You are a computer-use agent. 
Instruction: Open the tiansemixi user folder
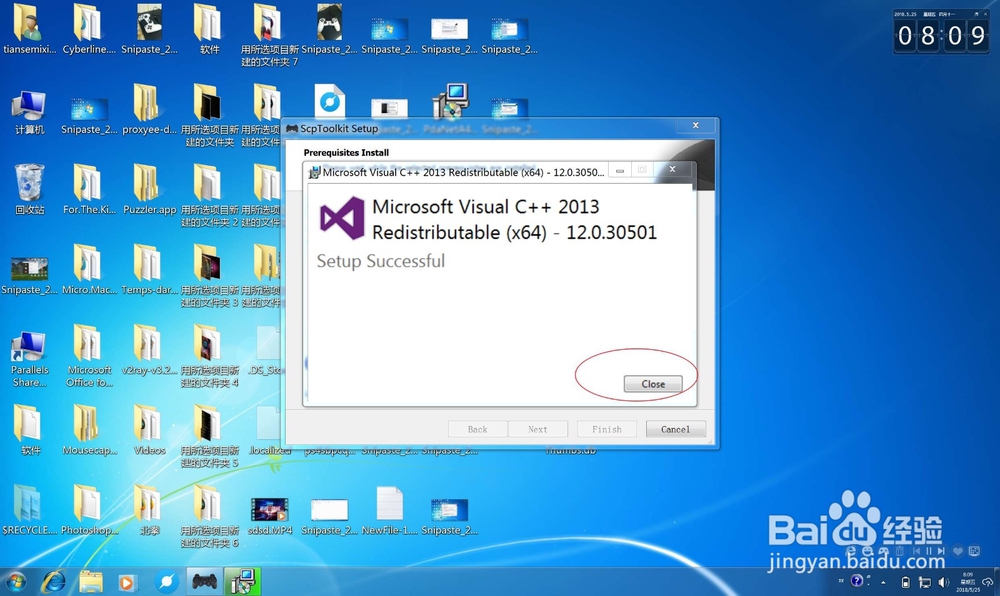[29, 29]
